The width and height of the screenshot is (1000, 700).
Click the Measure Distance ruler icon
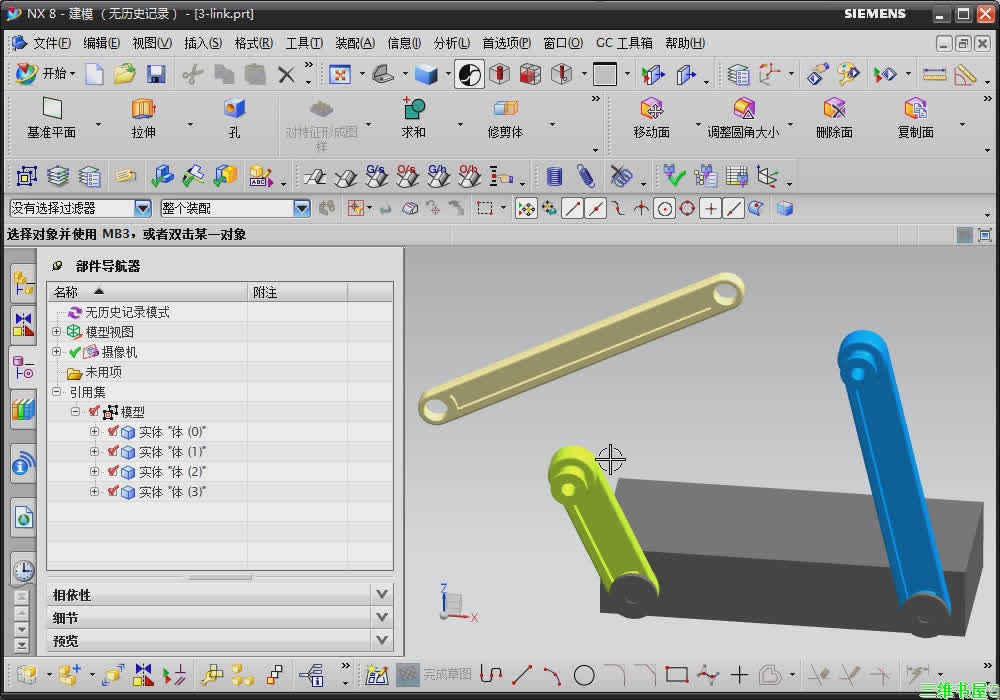click(934, 75)
